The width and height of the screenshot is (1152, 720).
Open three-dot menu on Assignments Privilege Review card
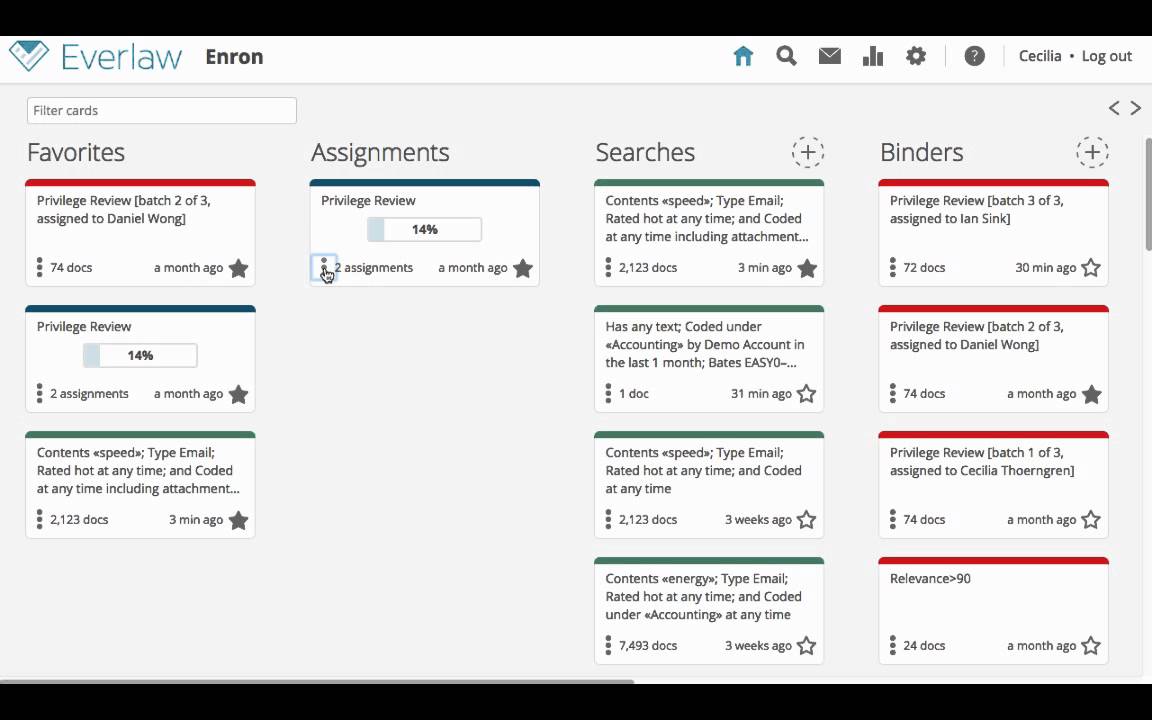pos(324,267)
